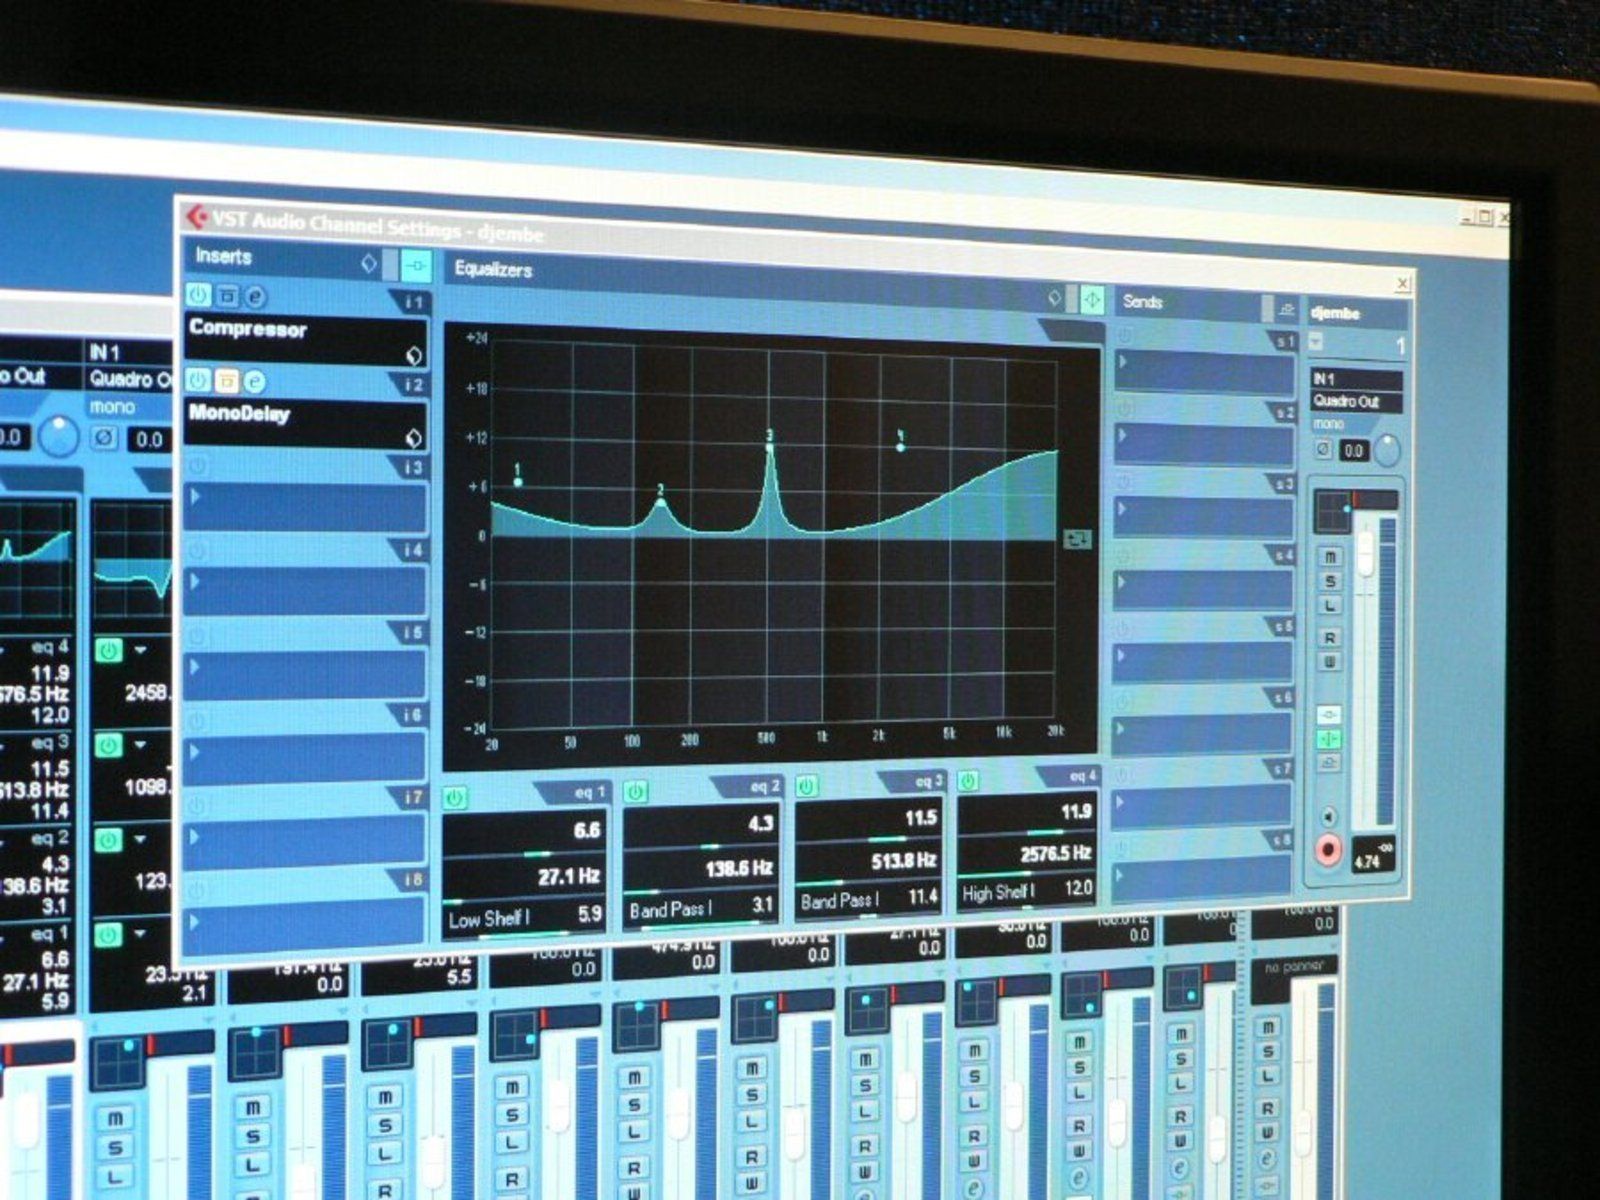
Task: Select the Low Shelf I filter type
Action: point(489,919)
